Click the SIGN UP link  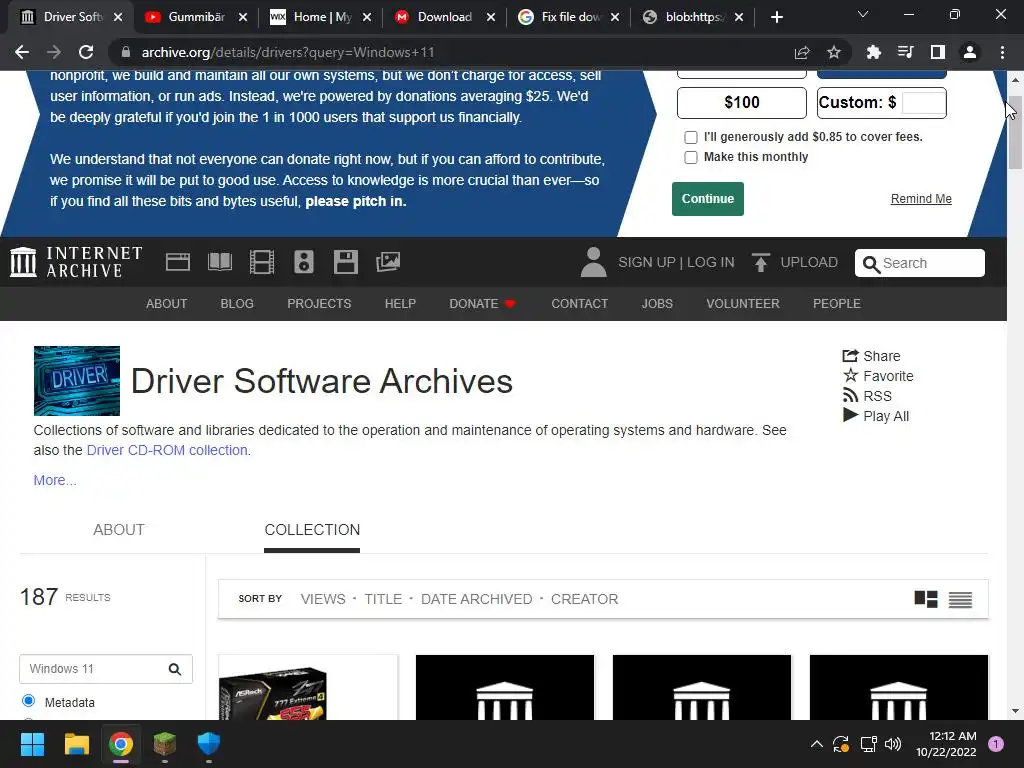647,263
